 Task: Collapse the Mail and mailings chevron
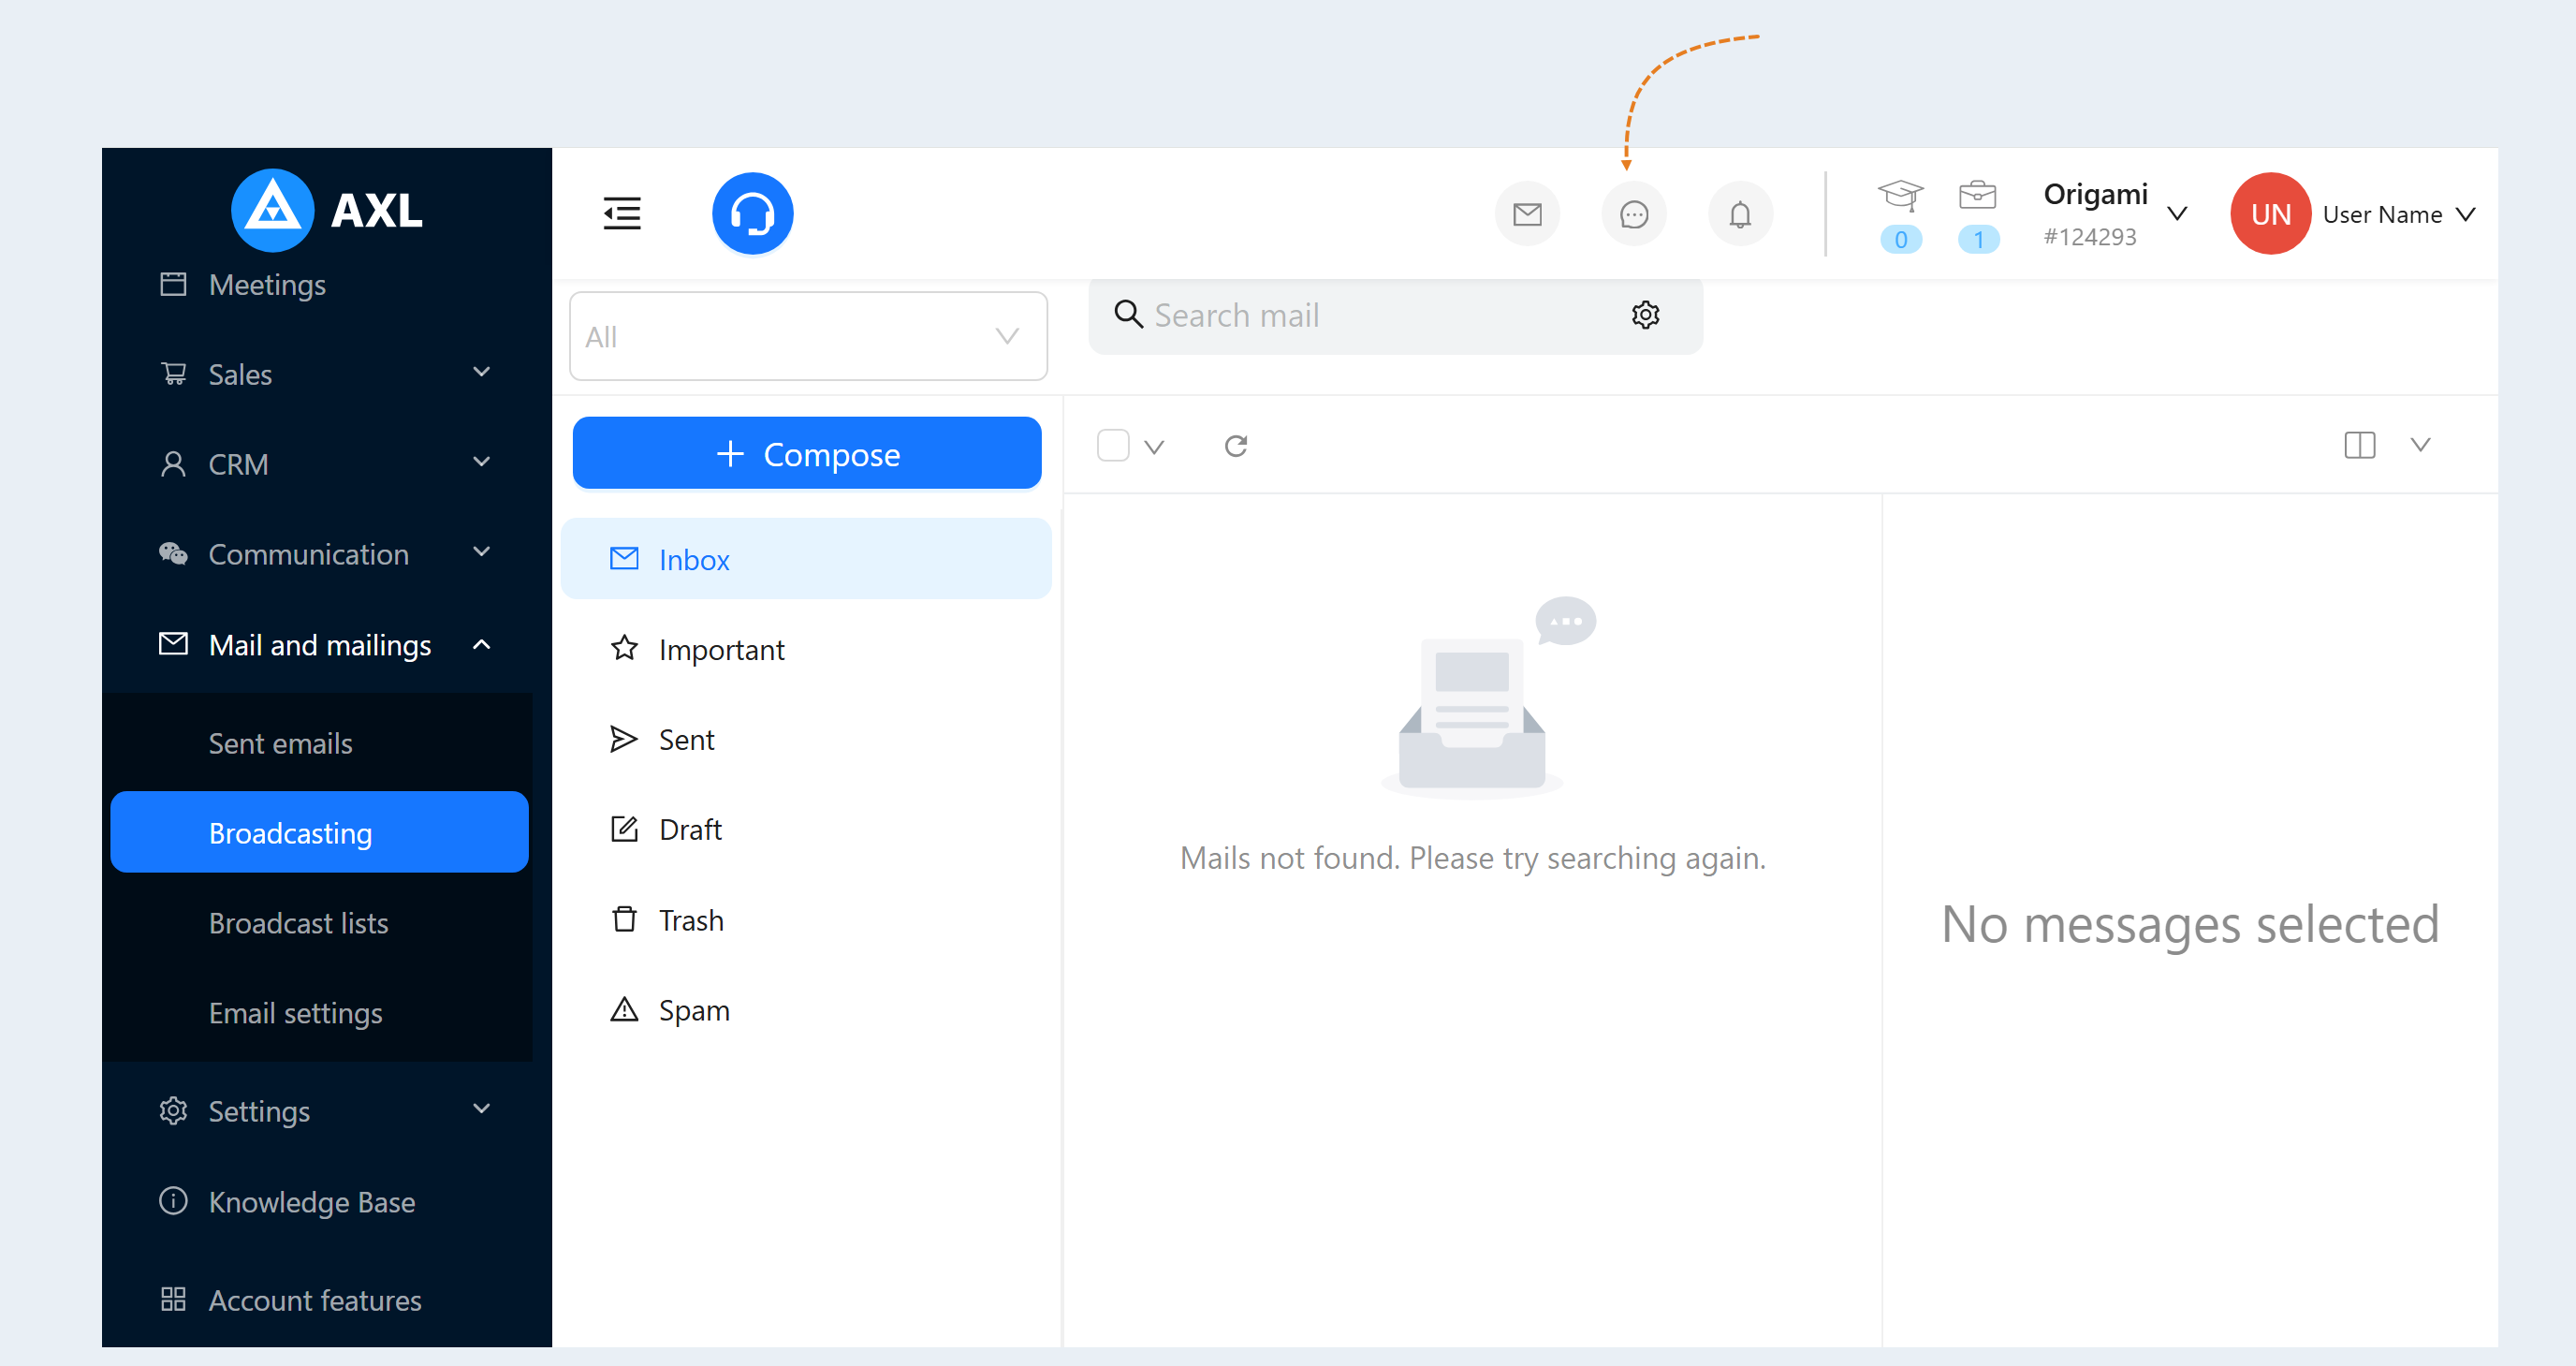point(481,645)
